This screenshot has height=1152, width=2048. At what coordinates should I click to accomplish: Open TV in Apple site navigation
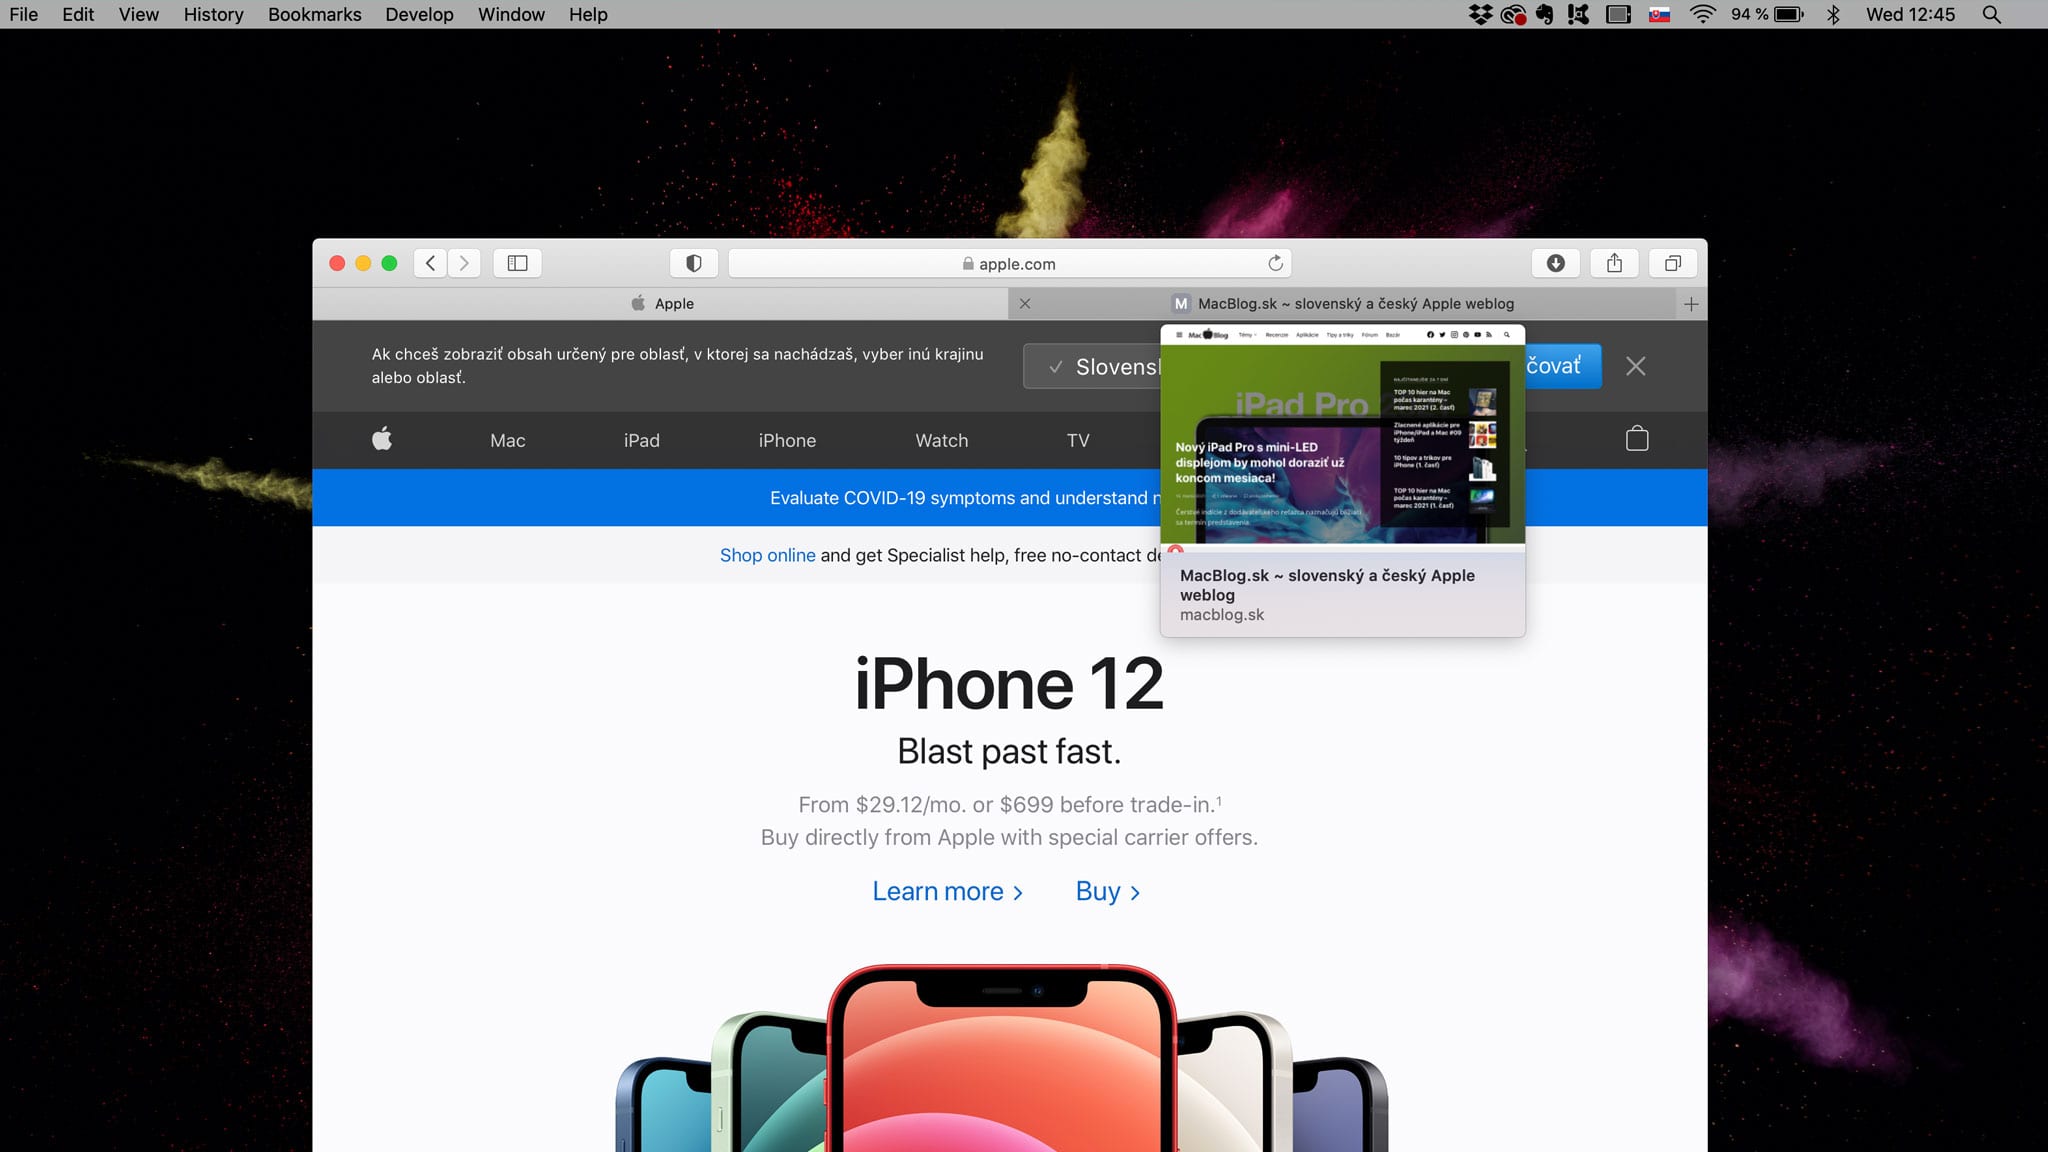click(x=1077, y=440)
